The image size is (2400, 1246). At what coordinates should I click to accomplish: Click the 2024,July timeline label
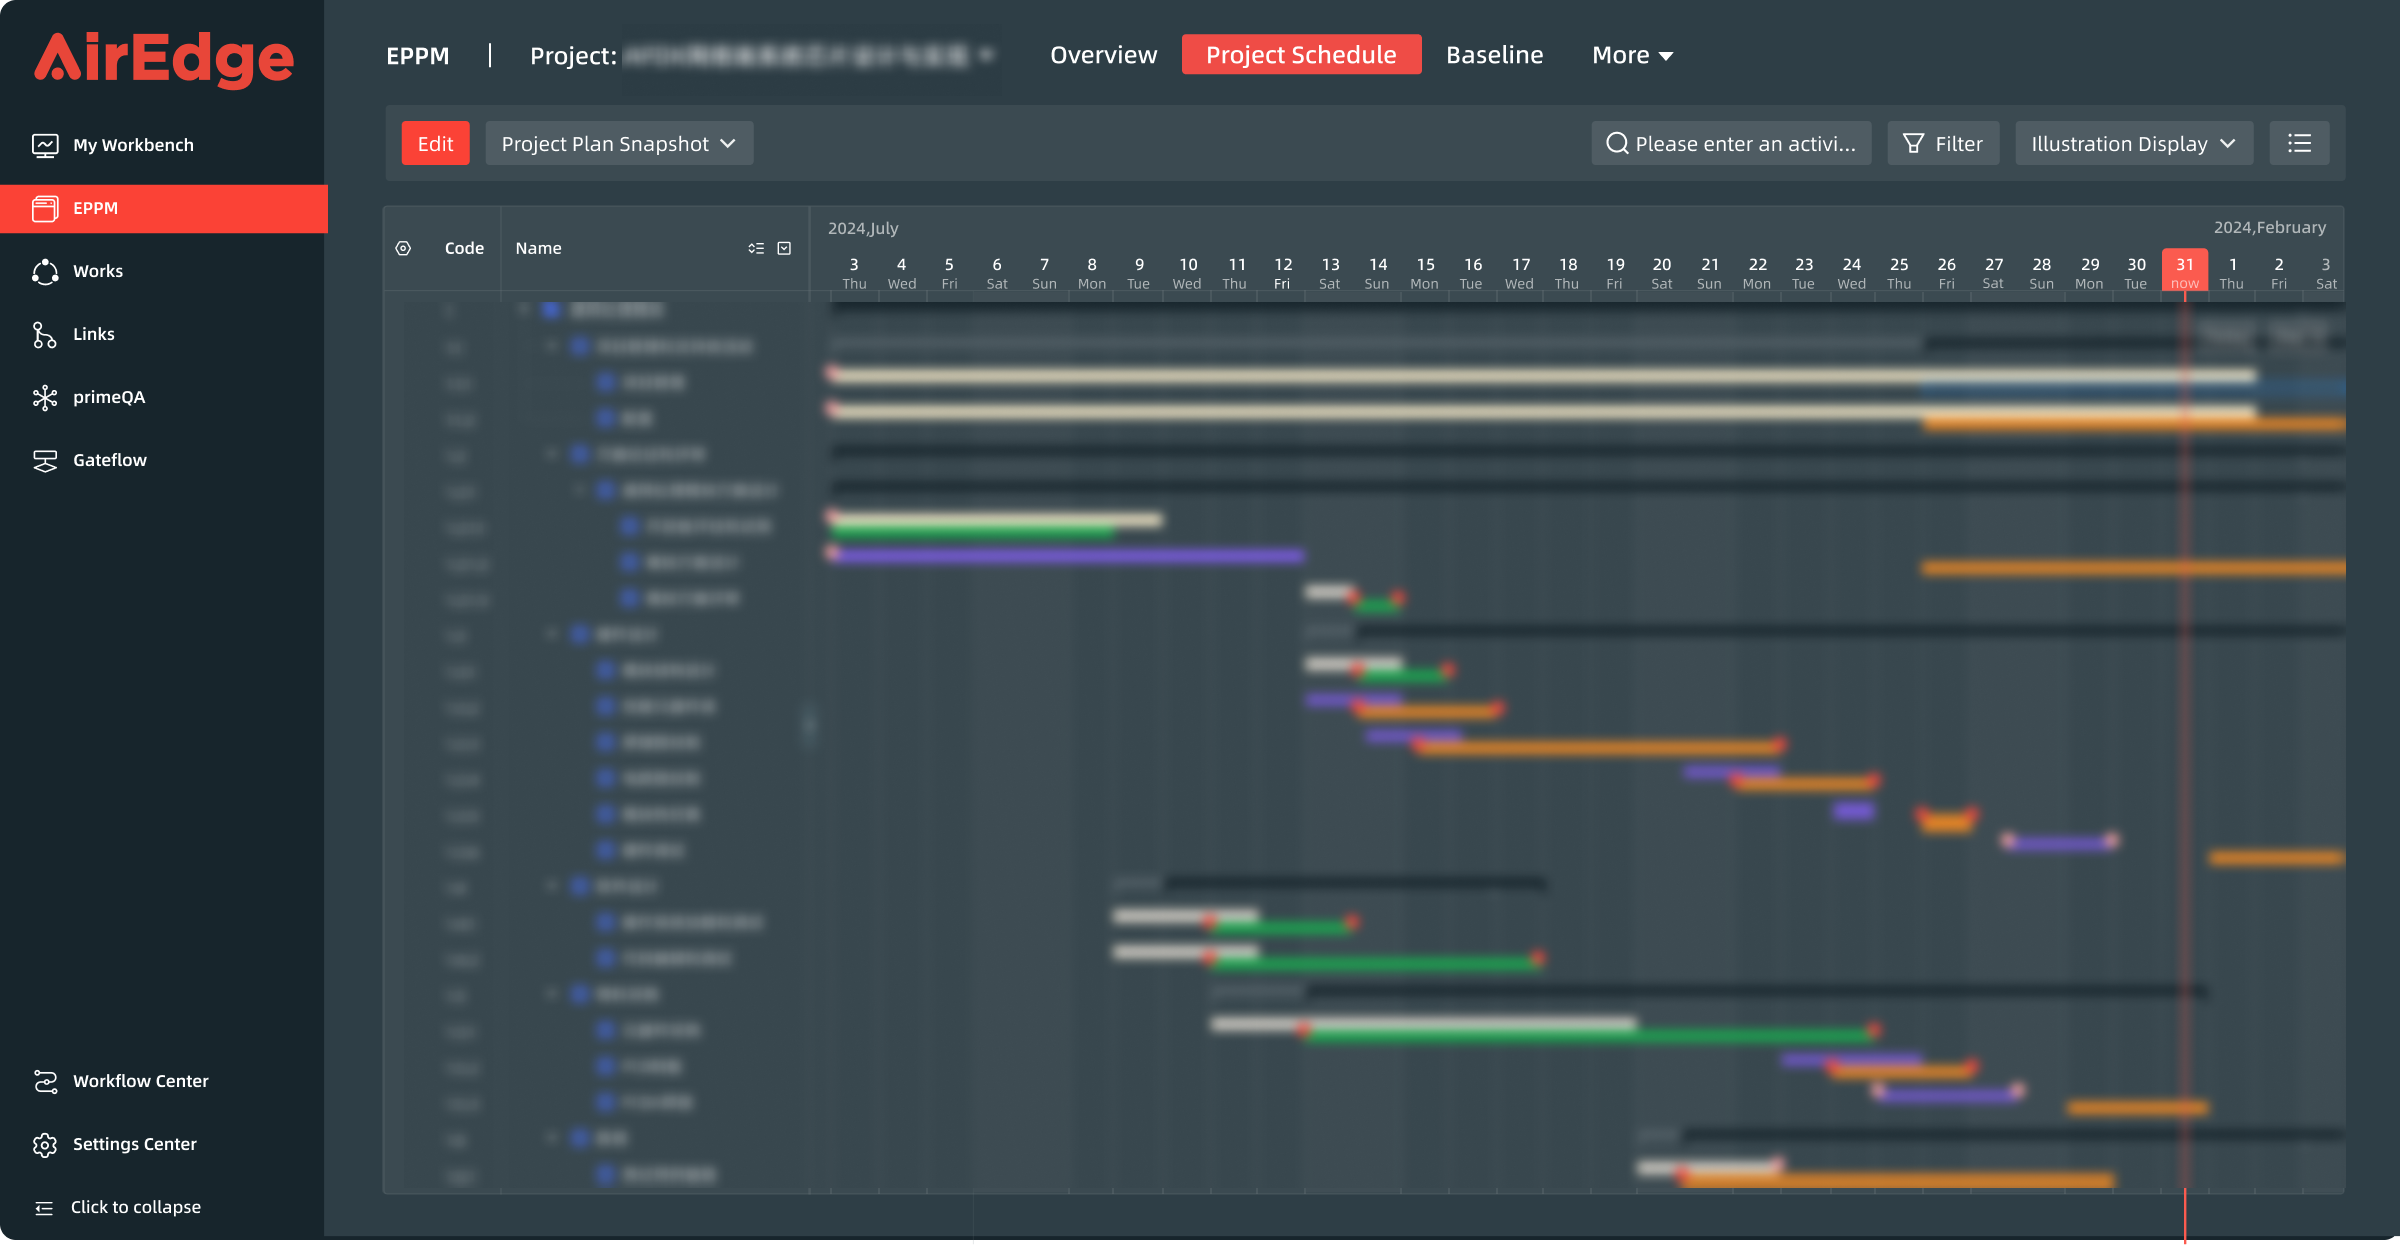[x=862, y=228]
